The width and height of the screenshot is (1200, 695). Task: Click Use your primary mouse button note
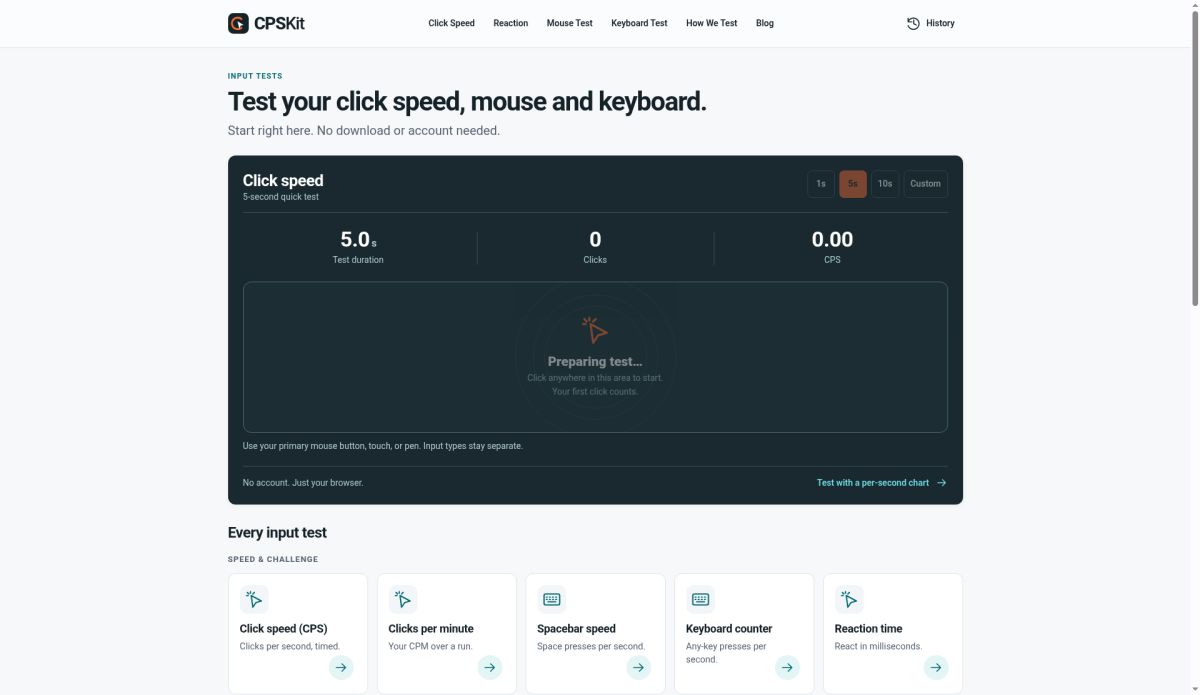click(383, 446)
